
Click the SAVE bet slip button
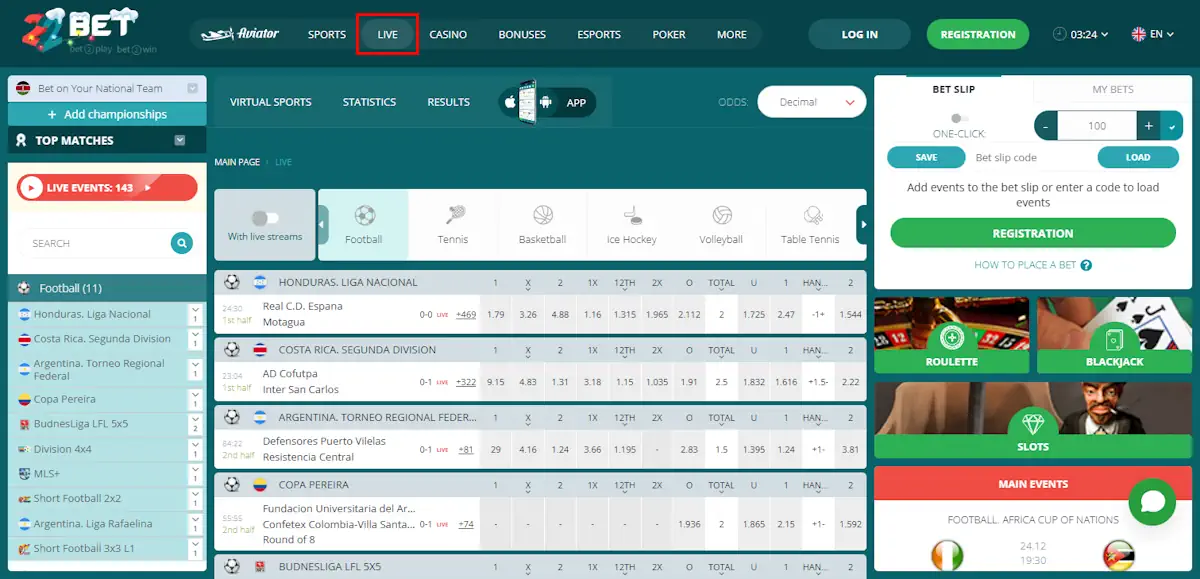coord(926,157)
